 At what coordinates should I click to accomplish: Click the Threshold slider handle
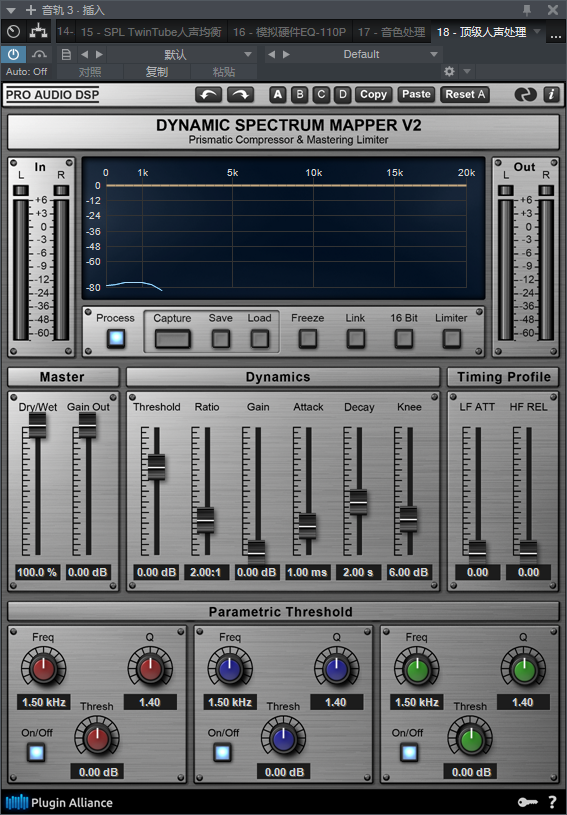[x=156, y=467]
